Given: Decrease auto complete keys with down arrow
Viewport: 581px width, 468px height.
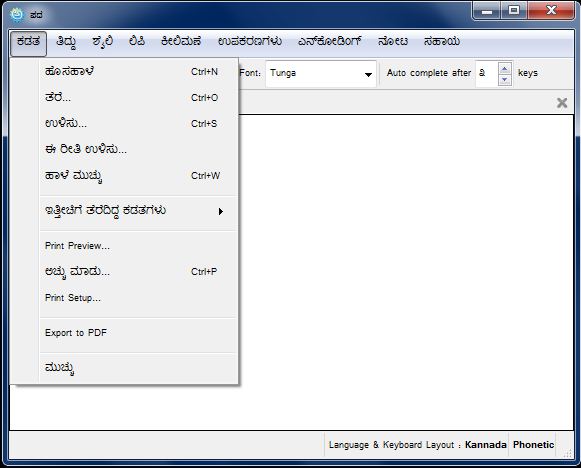Looking at the screenshot, I should [504, 79].
